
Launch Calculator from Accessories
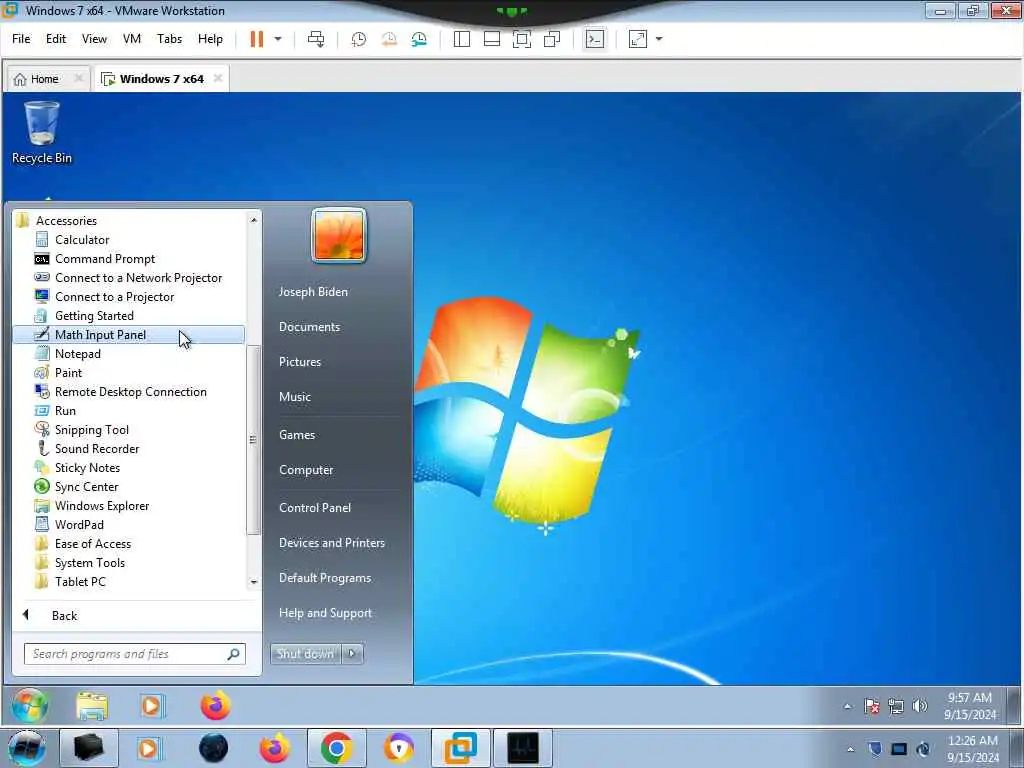tap(82, 240)
